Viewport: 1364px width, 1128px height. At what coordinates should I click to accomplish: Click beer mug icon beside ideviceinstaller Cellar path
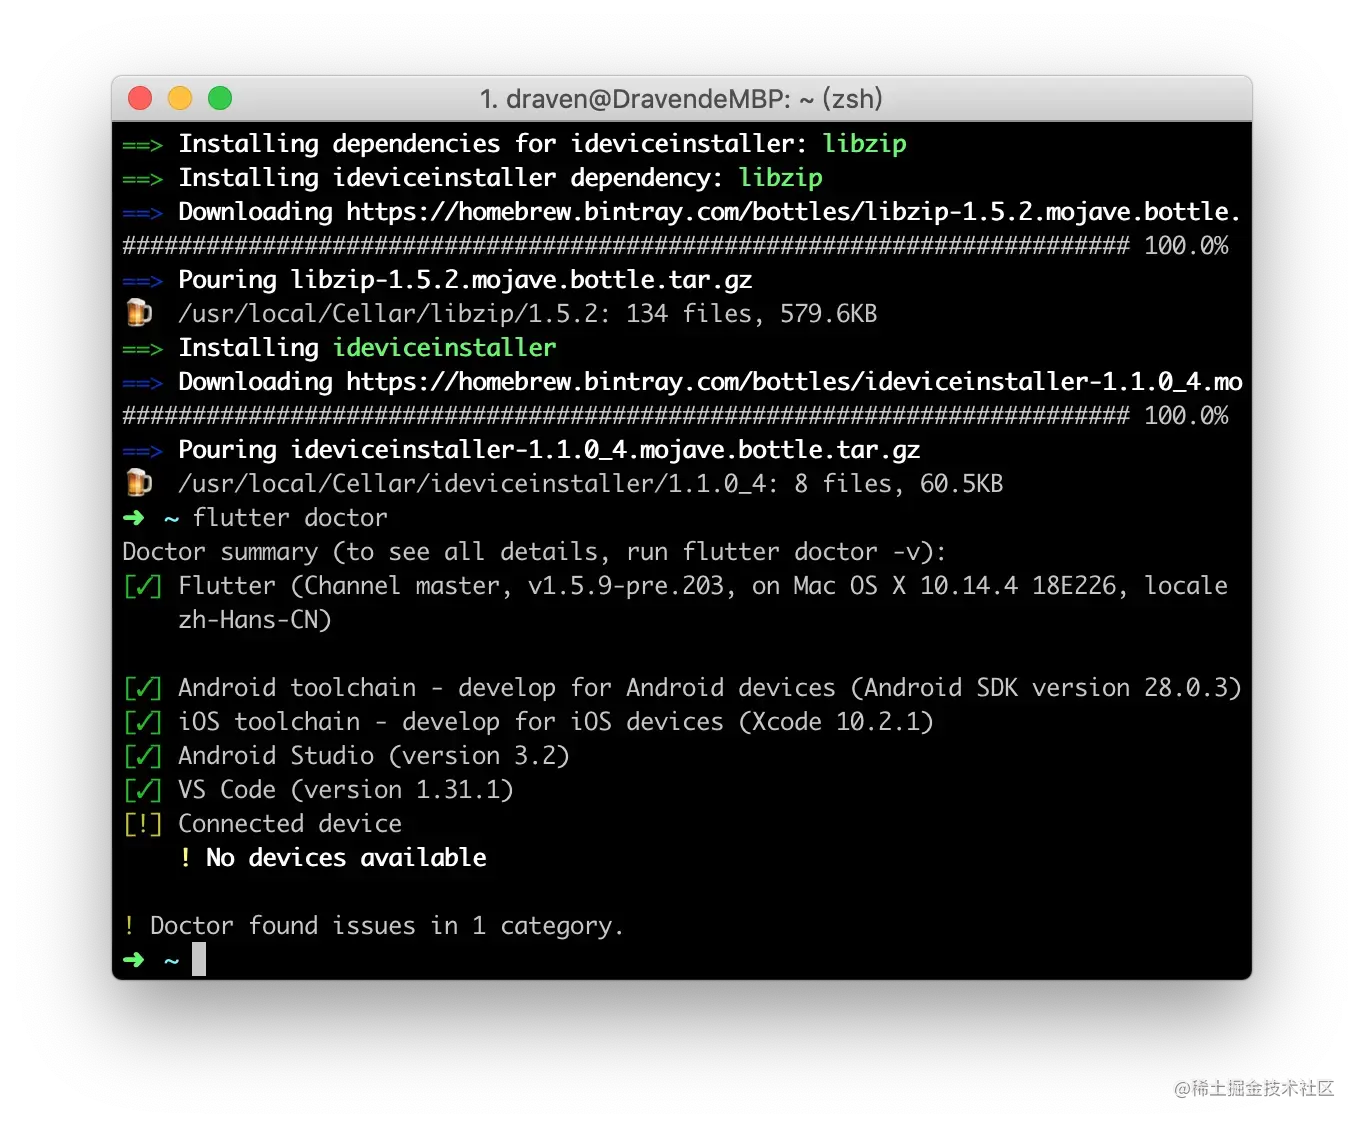coord(139,483)
